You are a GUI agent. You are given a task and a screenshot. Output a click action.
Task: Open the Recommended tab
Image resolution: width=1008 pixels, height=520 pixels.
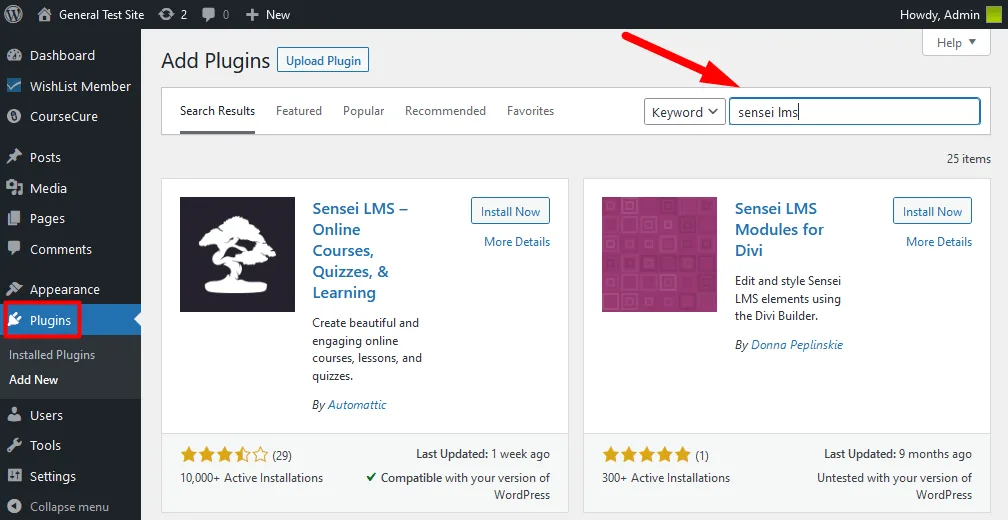point(445,111)
